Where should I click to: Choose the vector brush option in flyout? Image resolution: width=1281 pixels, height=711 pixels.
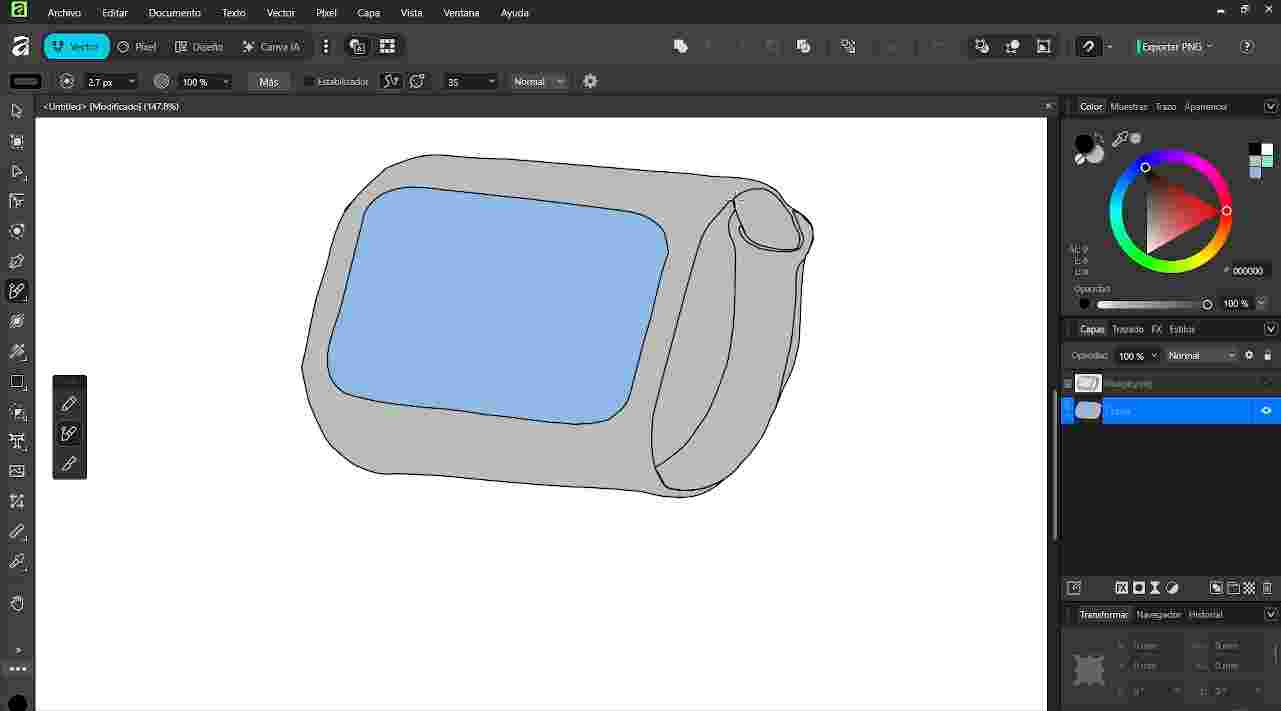69,434
